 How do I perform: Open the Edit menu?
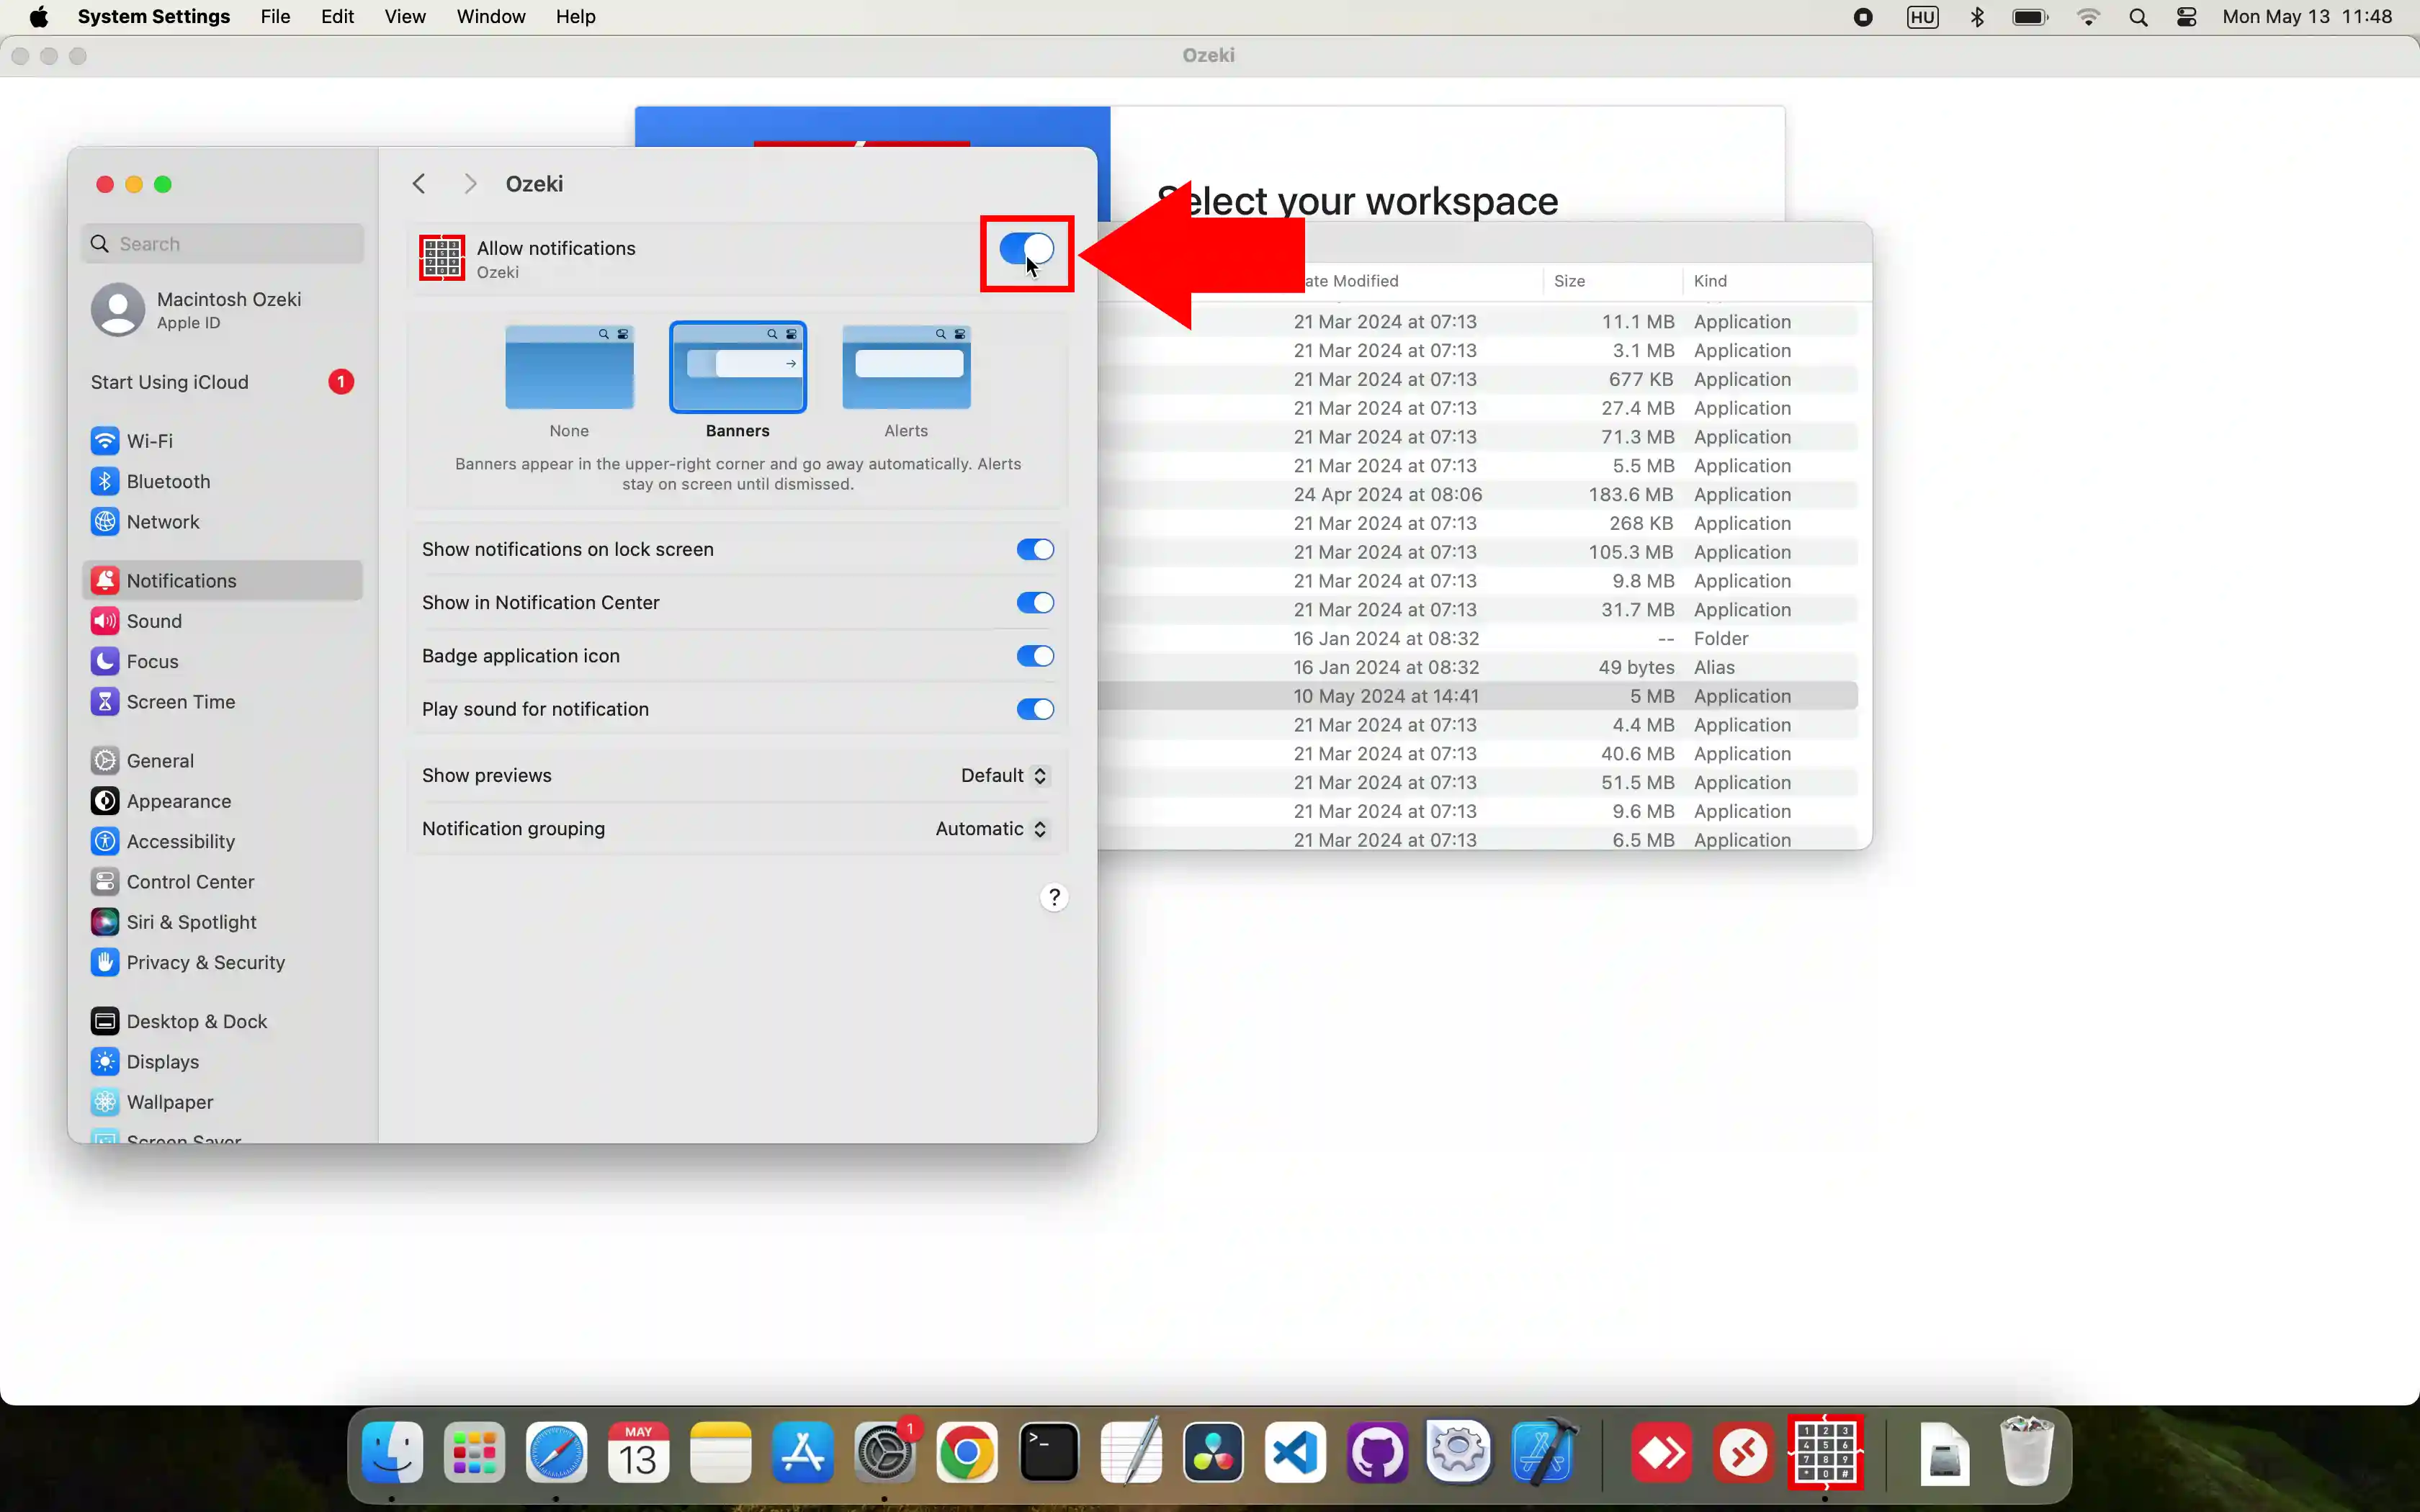337,17
